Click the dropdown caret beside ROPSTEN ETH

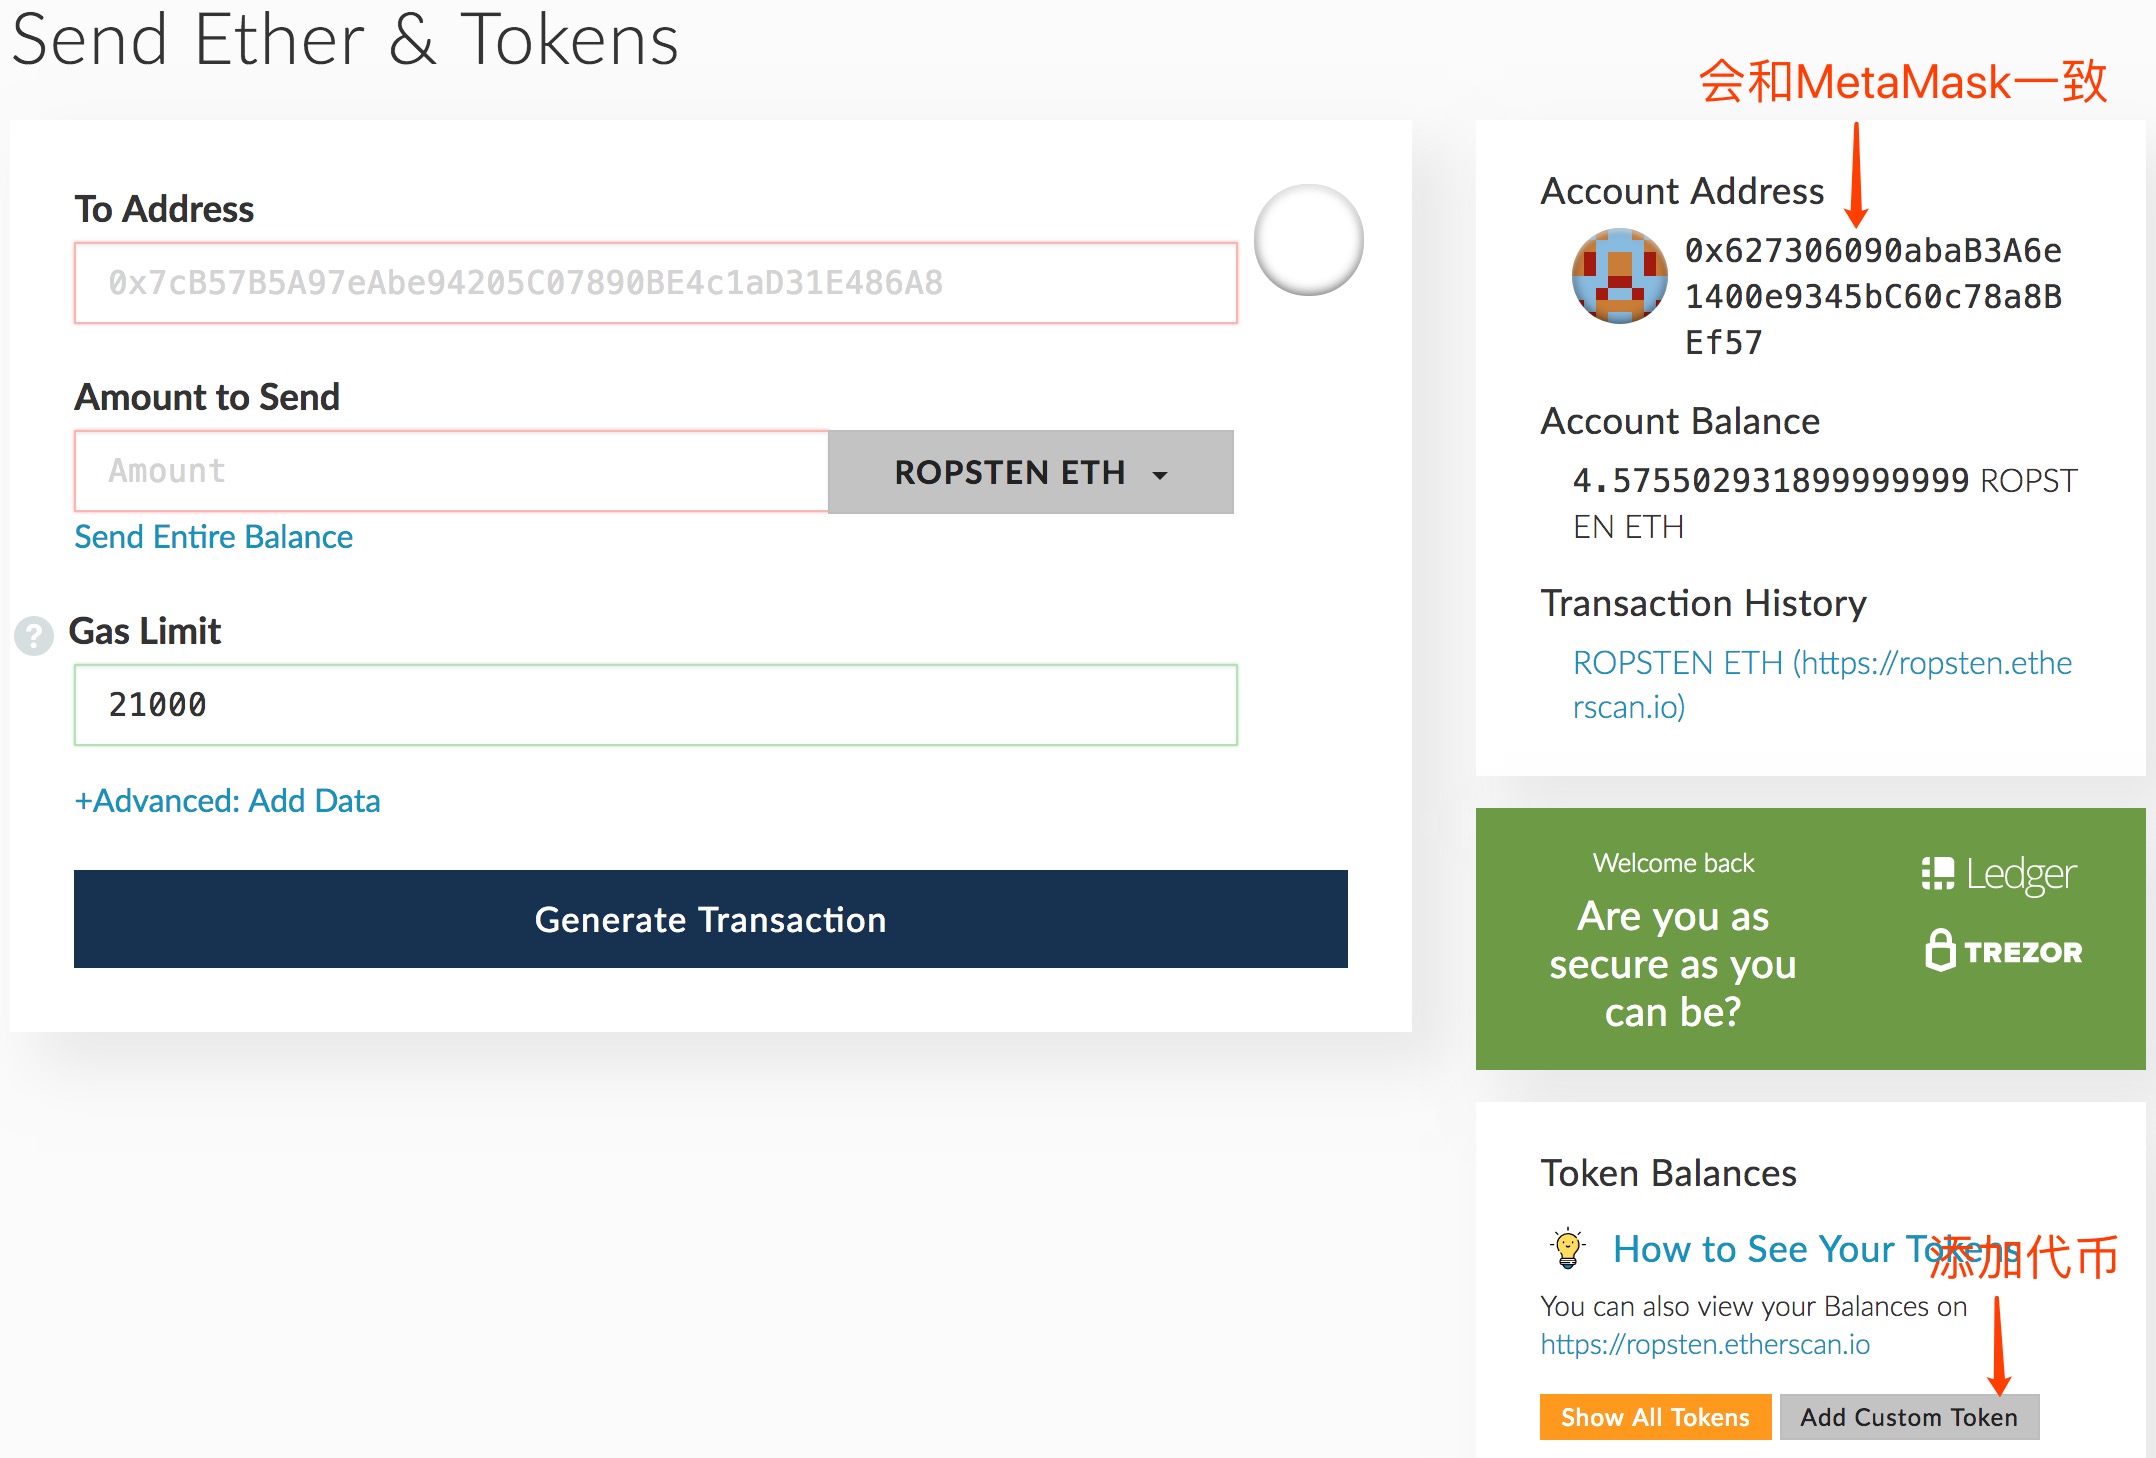[1160, 475]
